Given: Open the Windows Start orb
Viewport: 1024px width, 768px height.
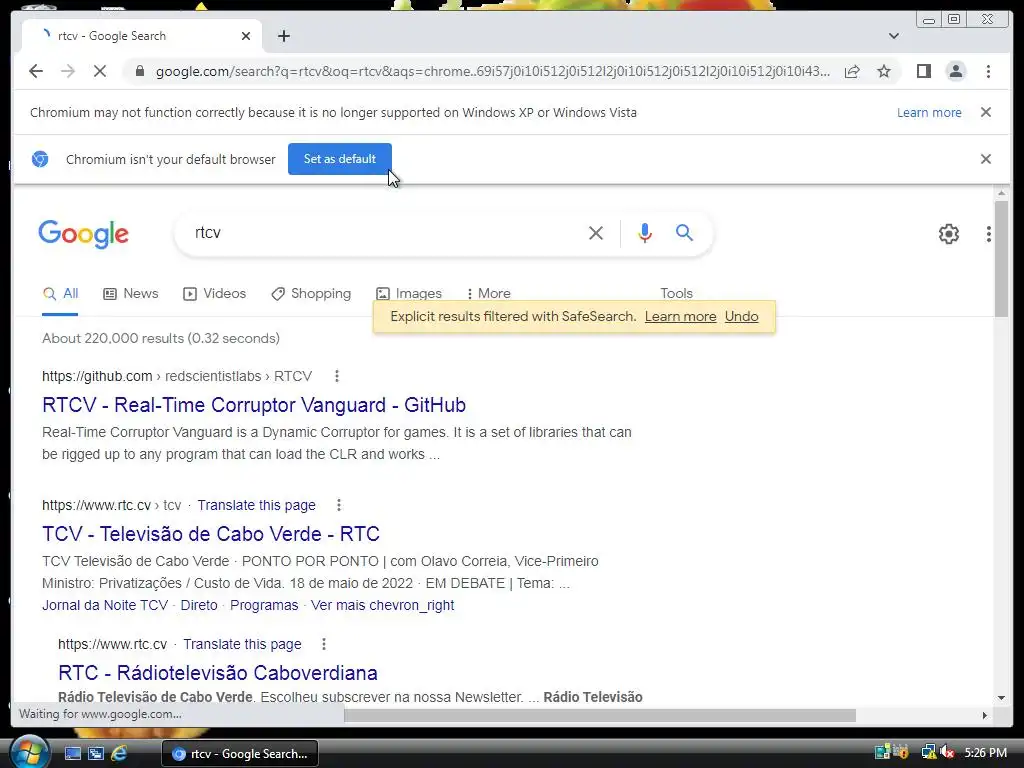Looking at the screenshot, I should click(30, 752).
